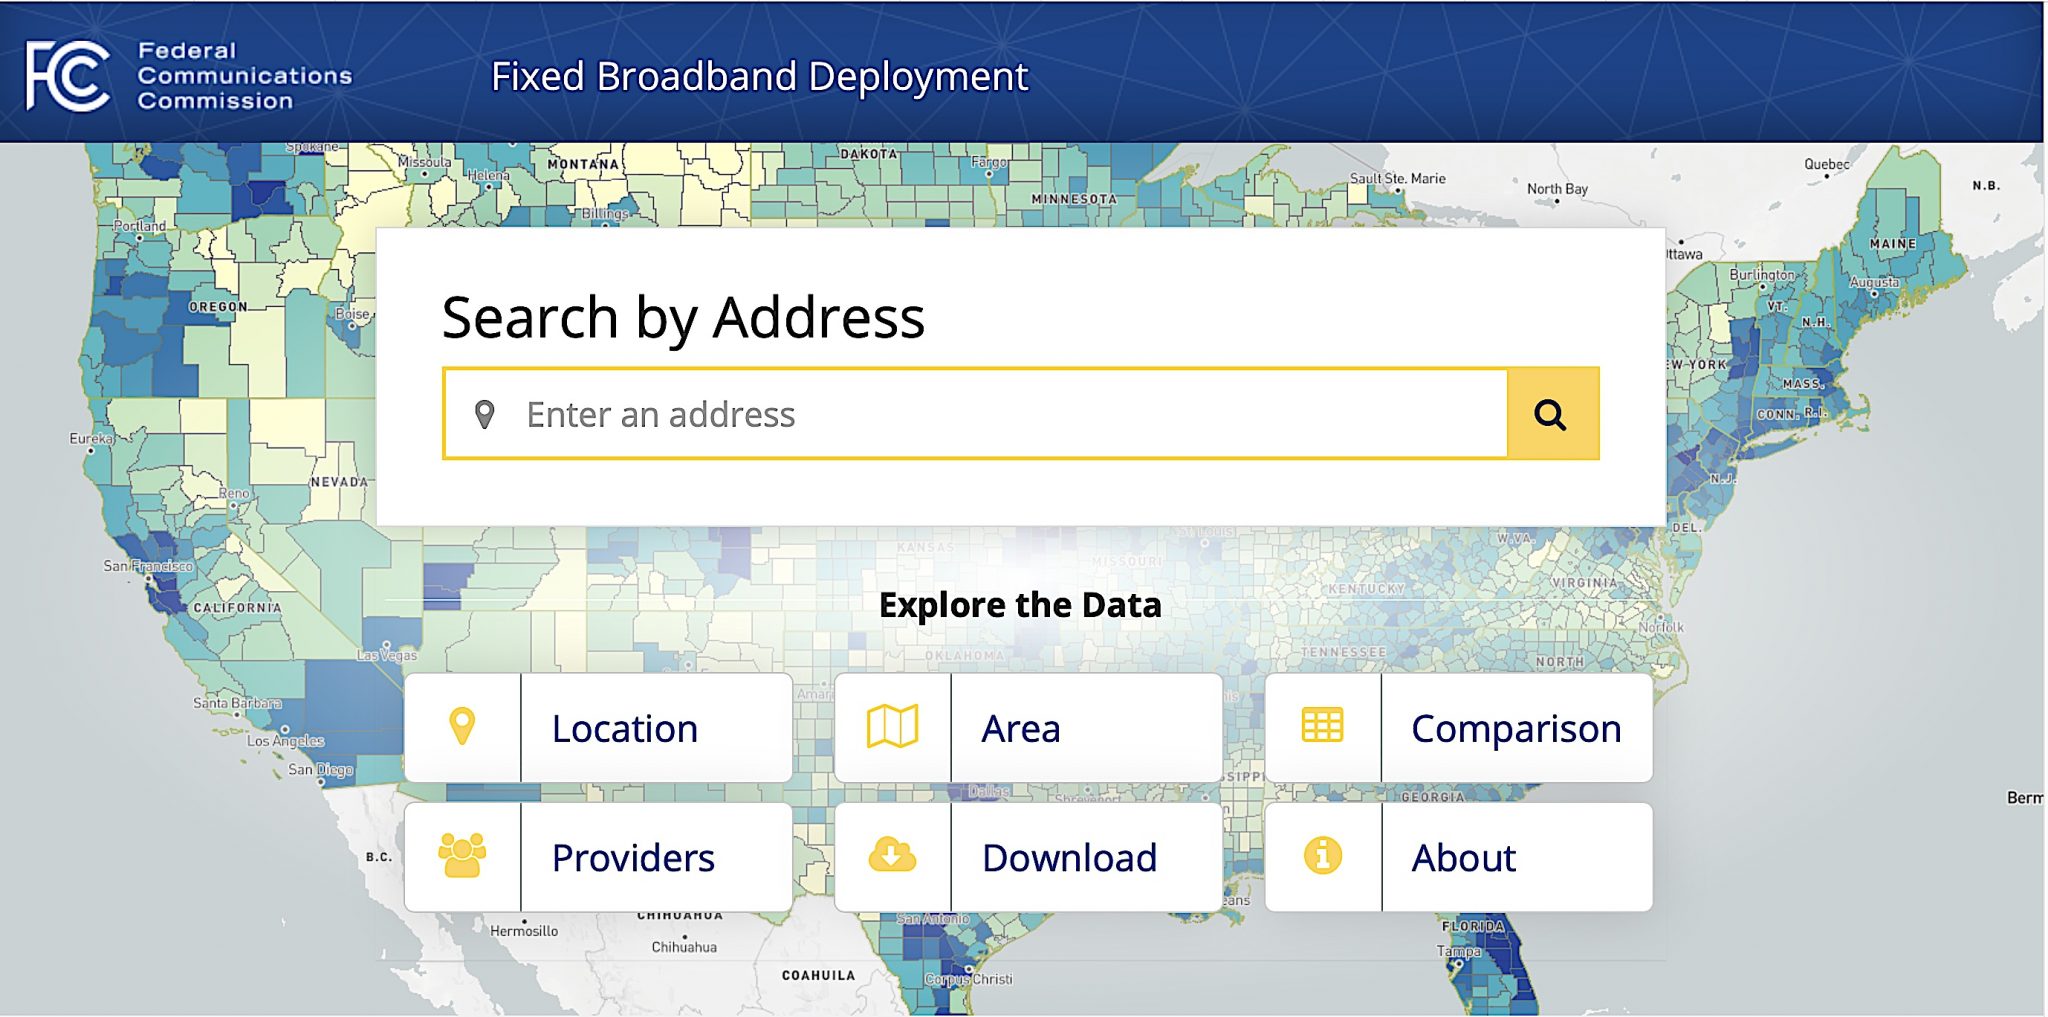The width and height of the screenshot is (2048, 1017).
Task: Click the Fixed Broadband Deployment title
Action: [x=759, y=77]
